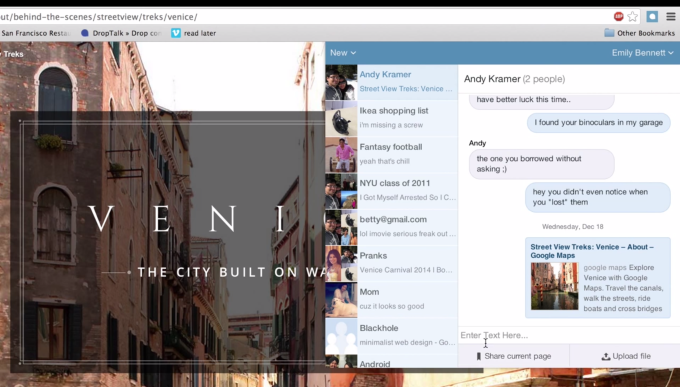The height and width of the screenshot is (387, 680).
Task: Click the Share current page button
Action: (x=513, y=356)
